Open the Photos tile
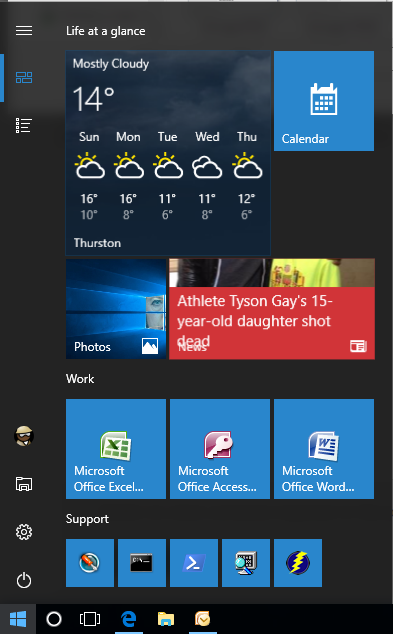This screenshot has height=634, width=393. coord(116,309)
